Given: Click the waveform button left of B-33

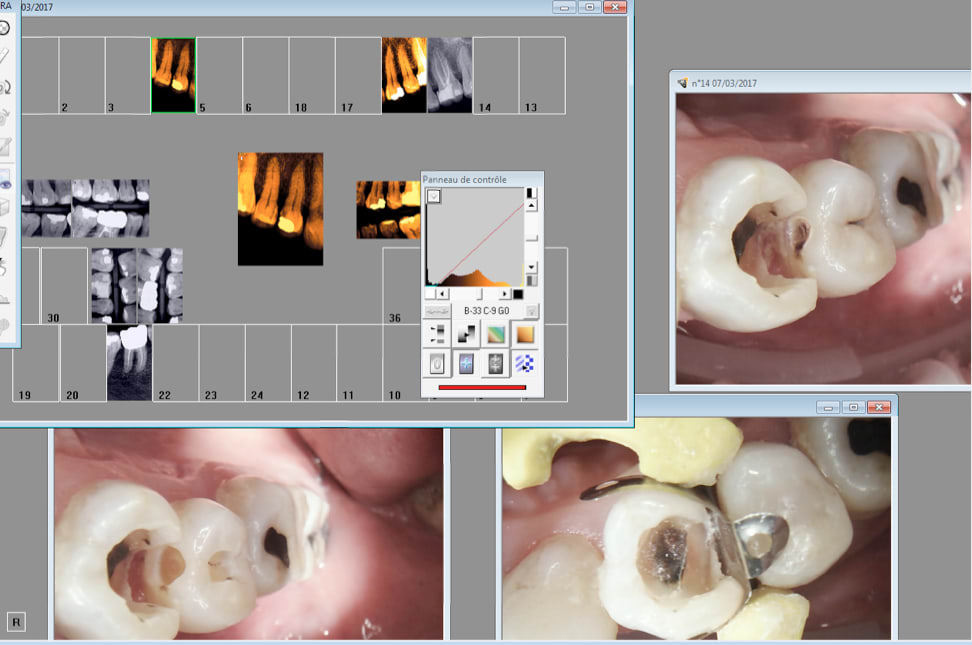Looking at the screenshot, I should [437, 311].
